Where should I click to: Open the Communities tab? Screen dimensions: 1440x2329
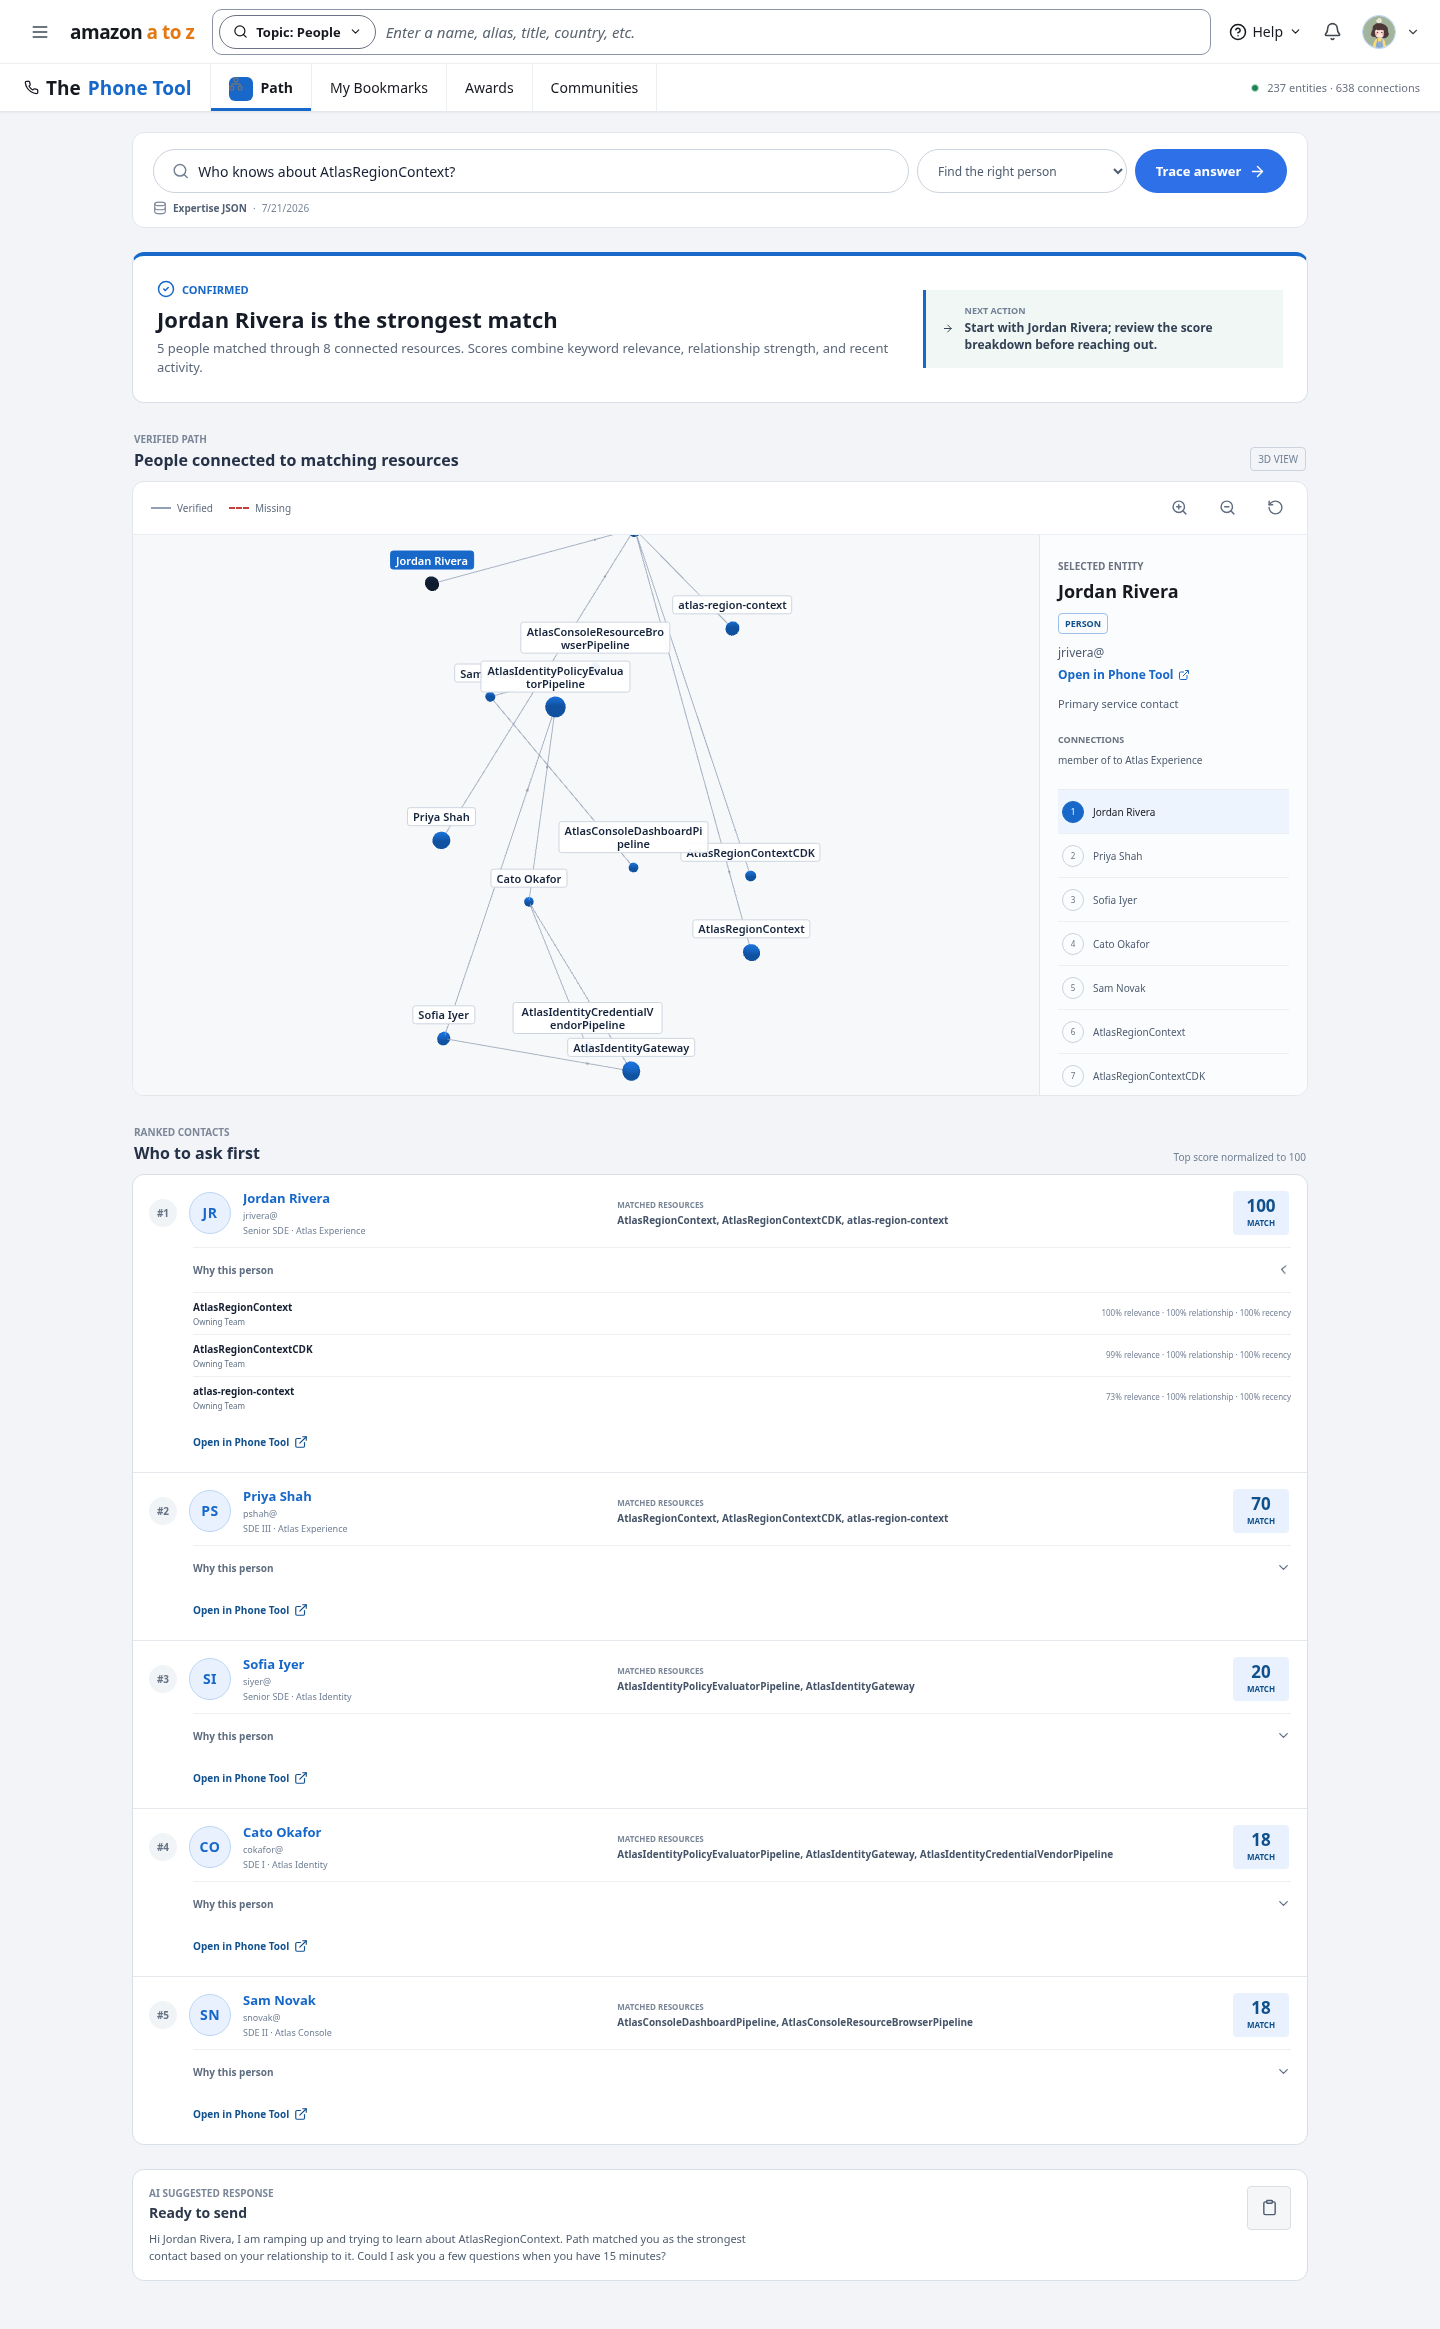594,88
